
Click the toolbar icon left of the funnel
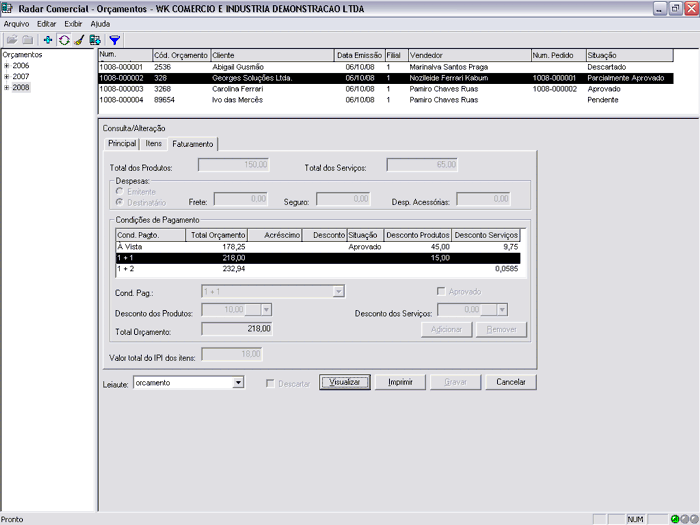(x=95, y=40)
